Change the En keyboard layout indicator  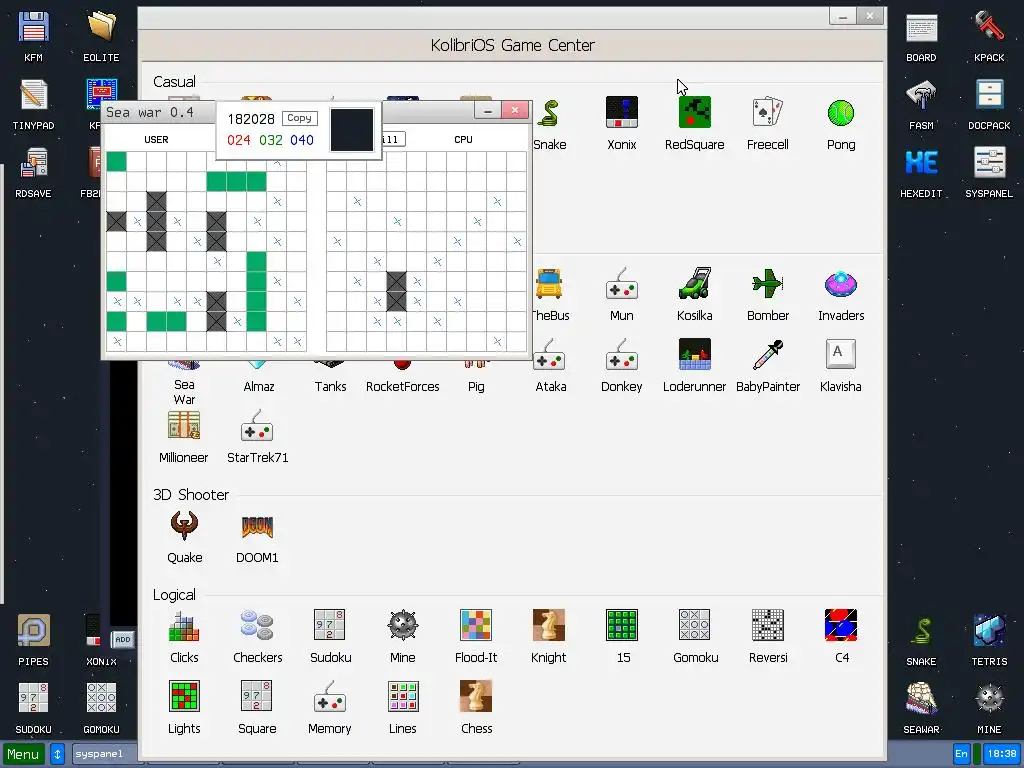coord(961,754)
